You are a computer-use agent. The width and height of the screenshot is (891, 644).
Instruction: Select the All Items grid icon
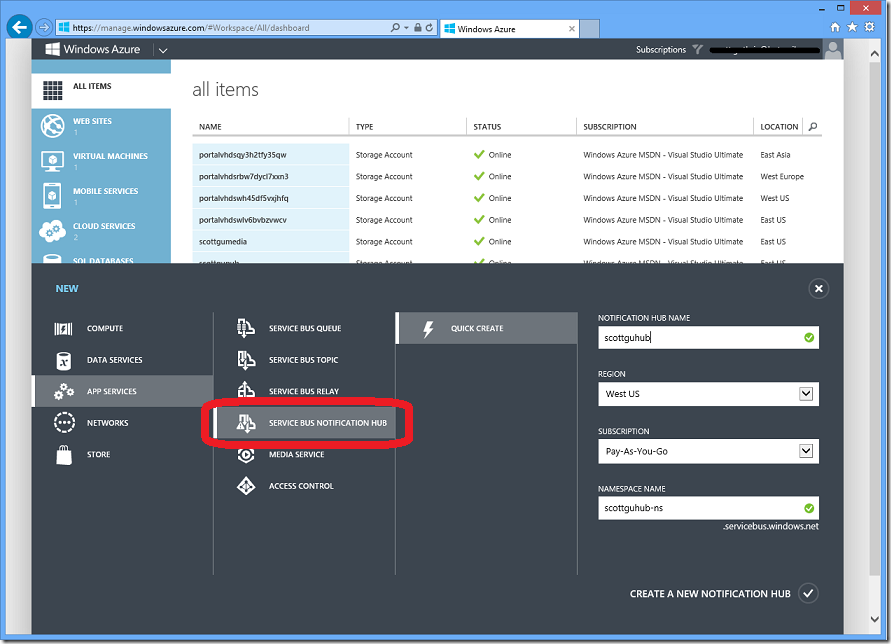[53, 90]
